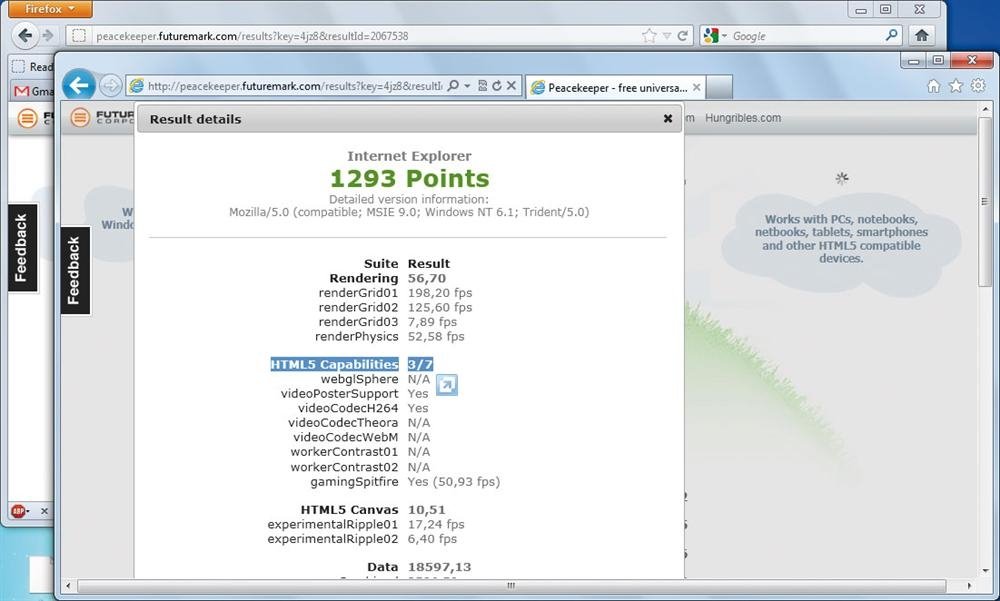1000x601 pixels.
Task: Go back in Firefox window
Action: coord(26,35)
